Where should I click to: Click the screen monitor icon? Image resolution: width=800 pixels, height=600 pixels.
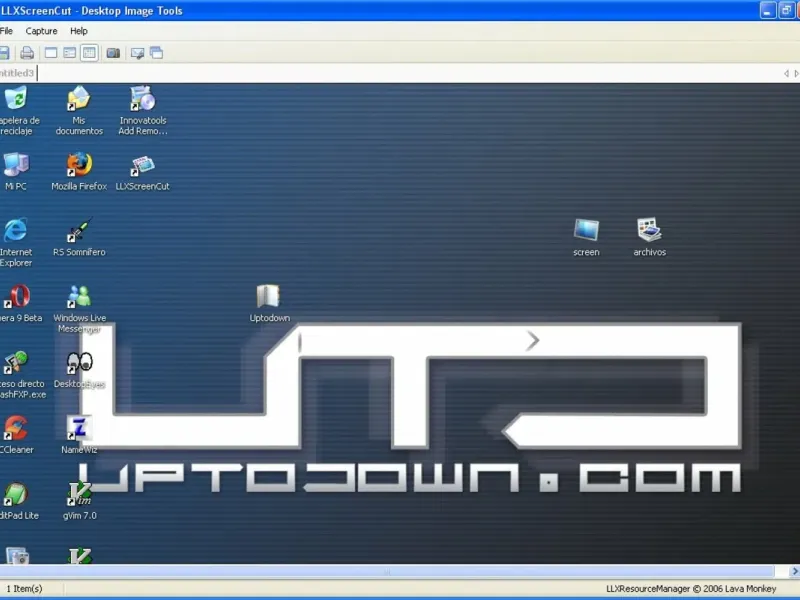click(x=586, y=230)
